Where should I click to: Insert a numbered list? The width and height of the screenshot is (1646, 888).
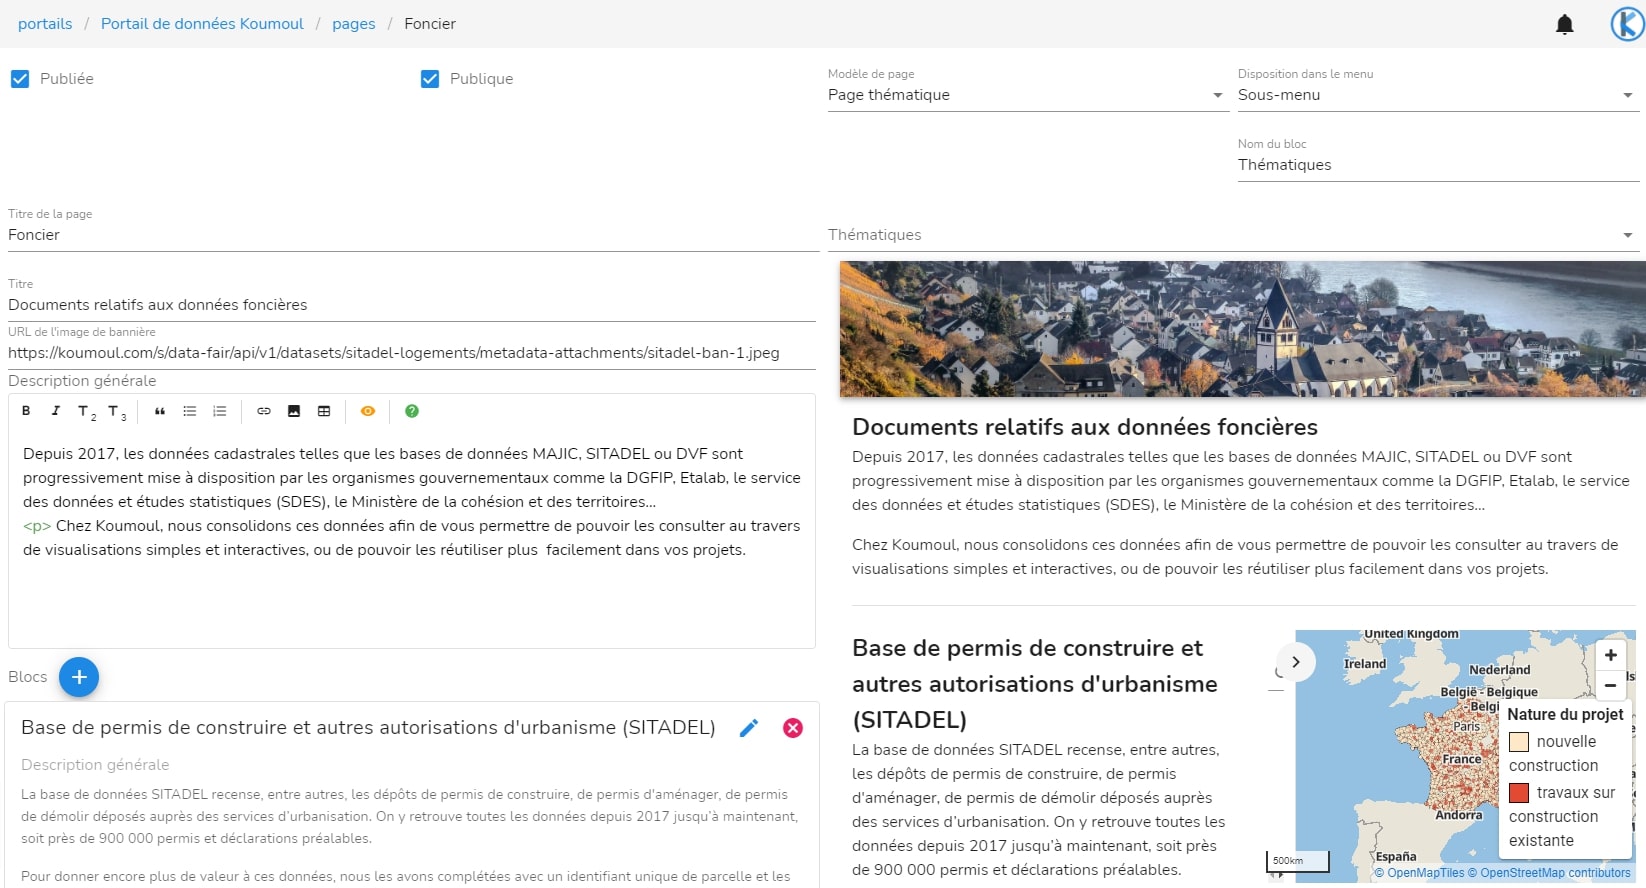[220, 411]
